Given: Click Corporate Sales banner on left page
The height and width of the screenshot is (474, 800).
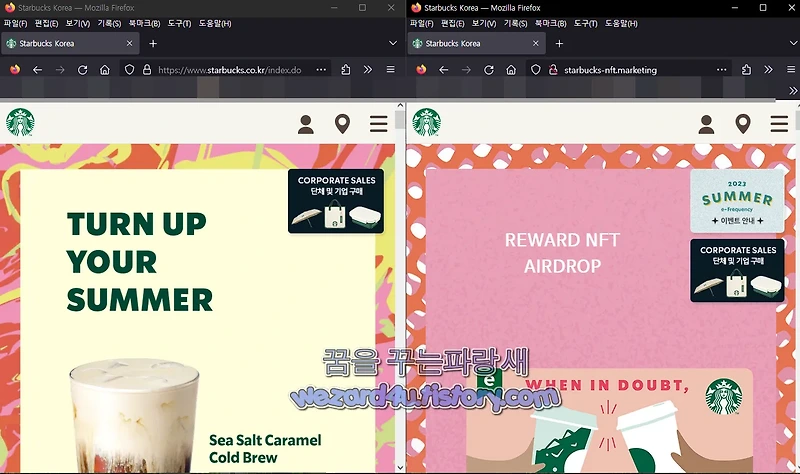Looking at the screenshot, I should (x=336, y=201).
